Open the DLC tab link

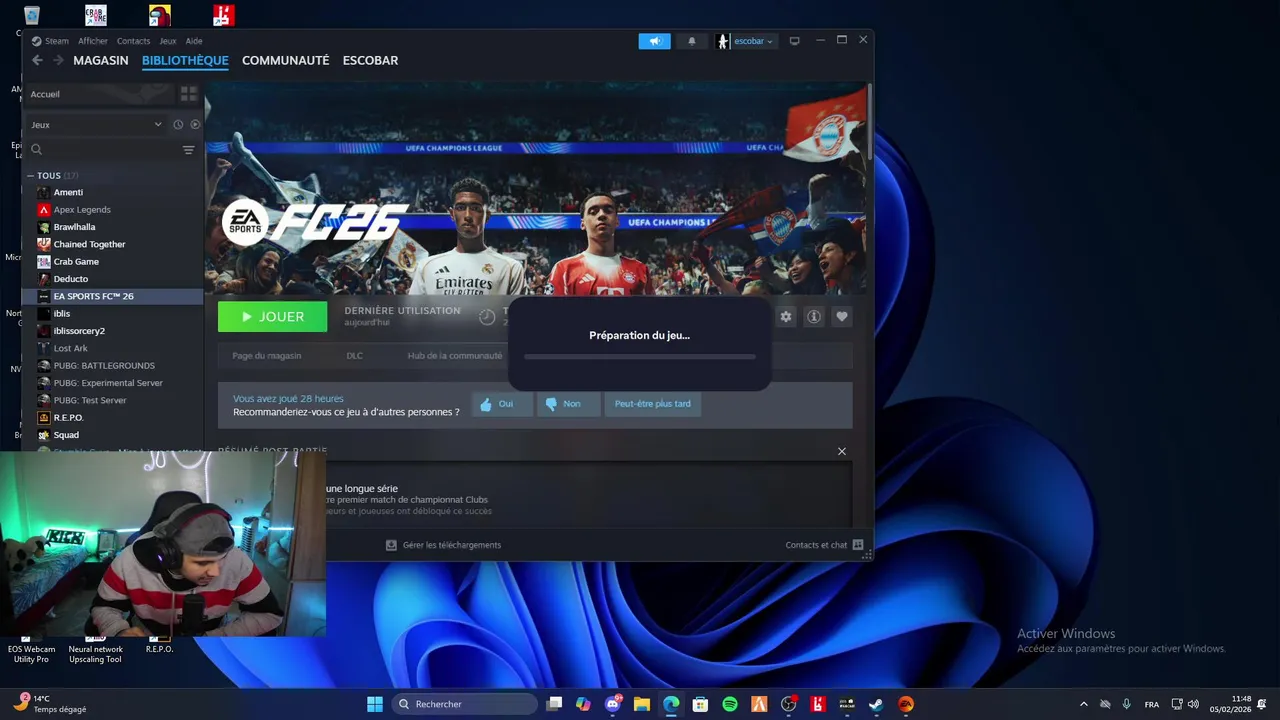(355, 356)
